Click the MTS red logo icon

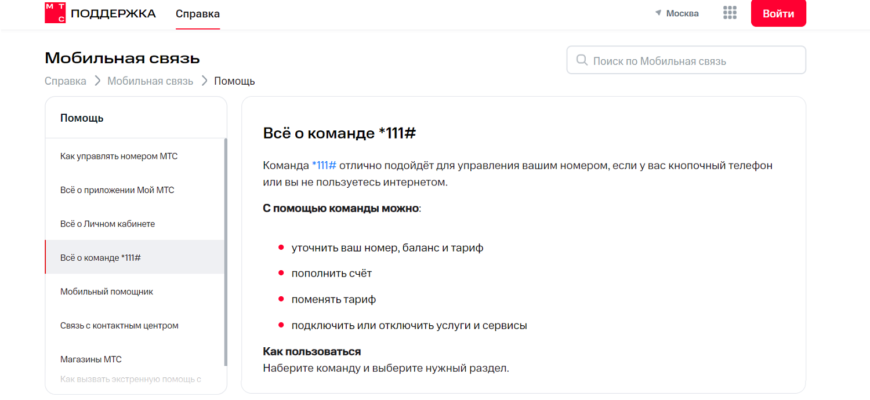pos(55,13)
